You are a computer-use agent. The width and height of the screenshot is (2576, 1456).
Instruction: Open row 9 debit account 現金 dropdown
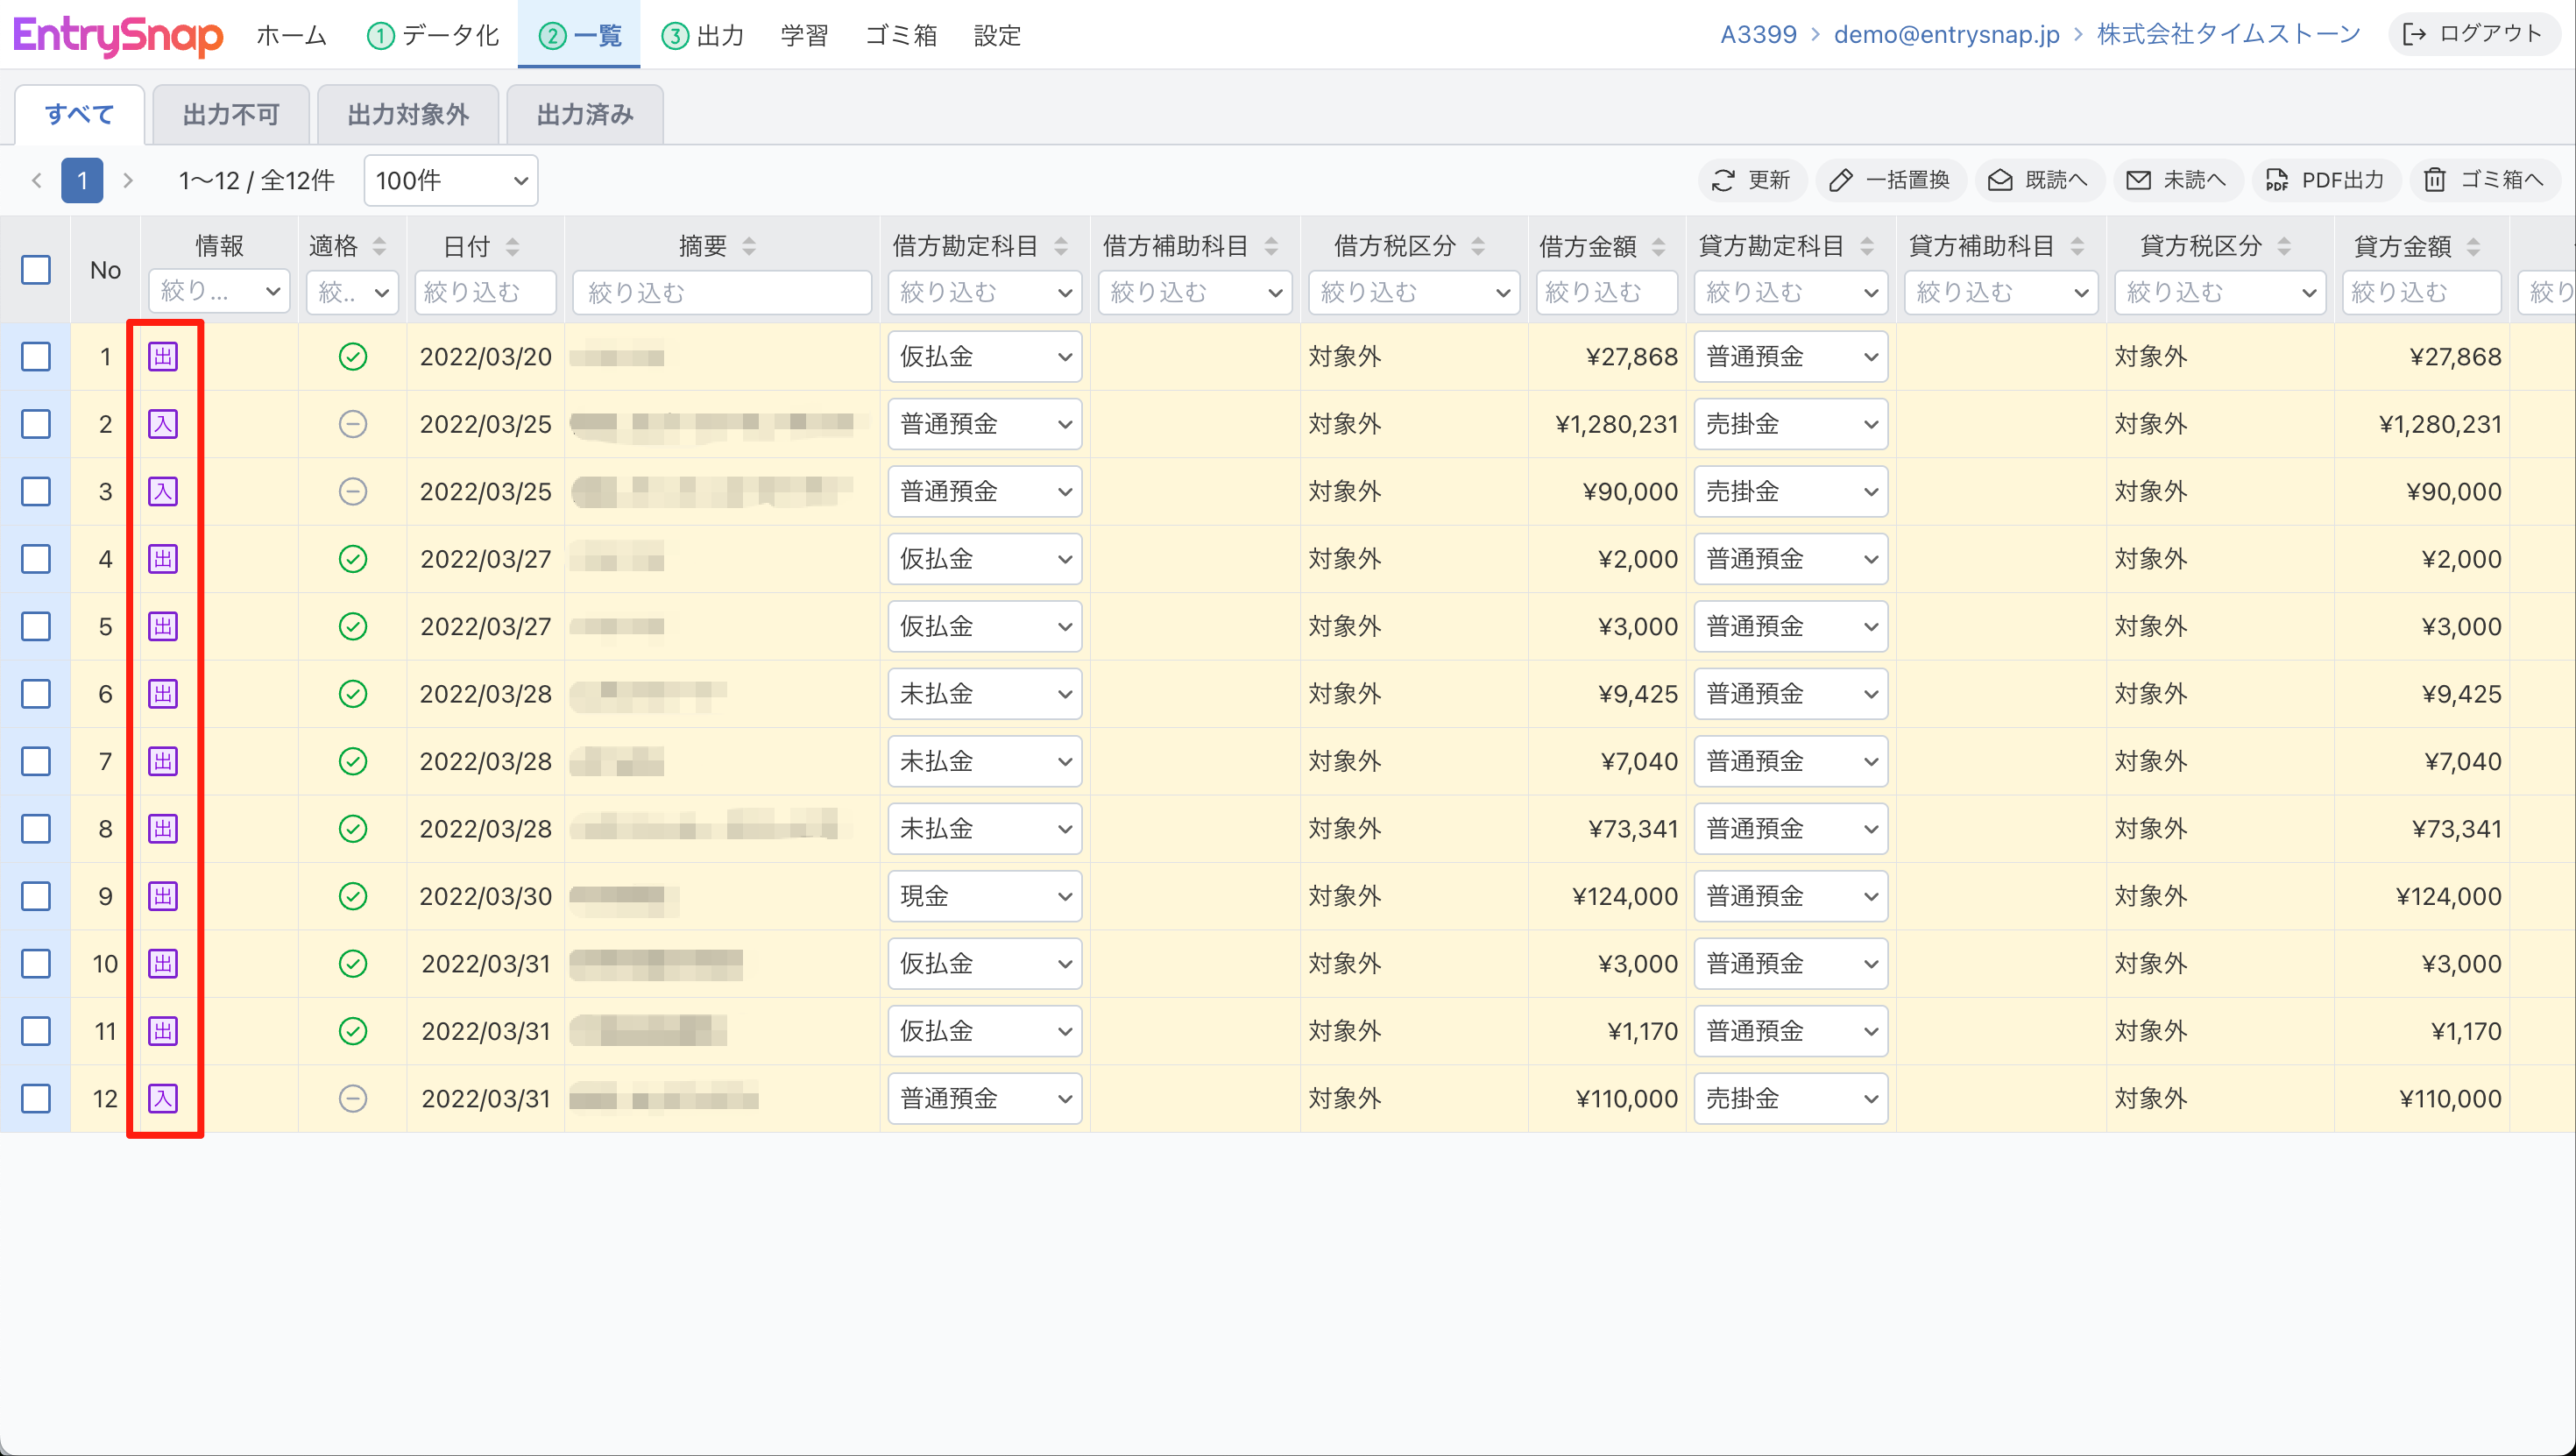click(985, 896)
